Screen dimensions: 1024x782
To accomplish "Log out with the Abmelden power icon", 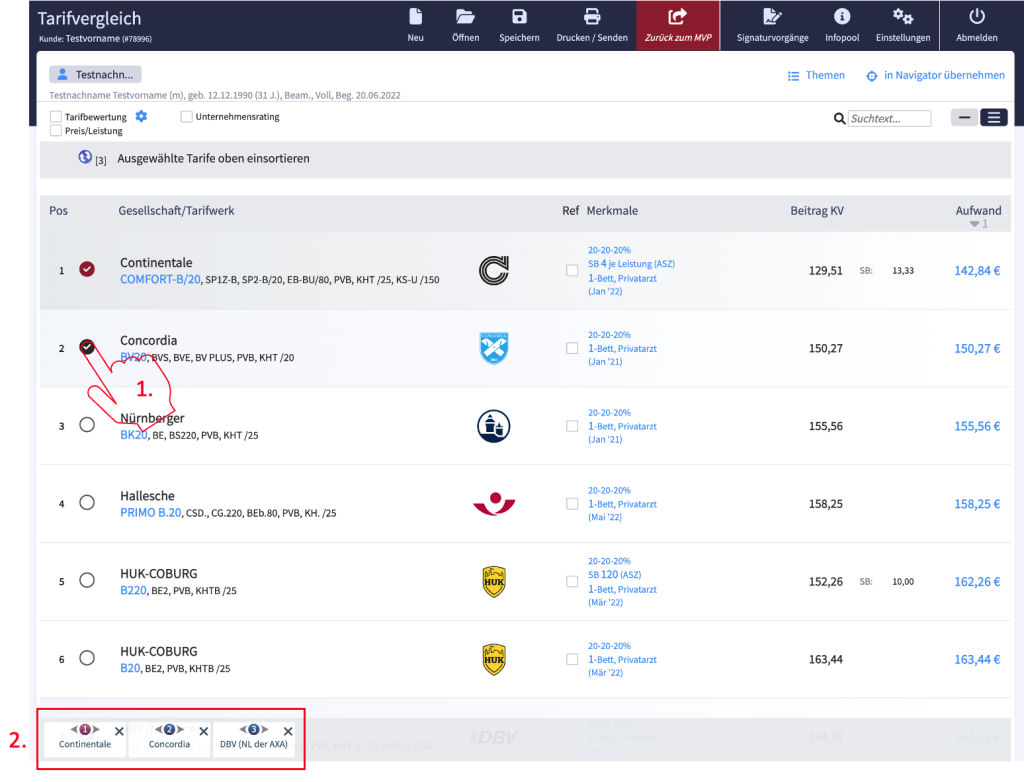I will click(976, 25).
